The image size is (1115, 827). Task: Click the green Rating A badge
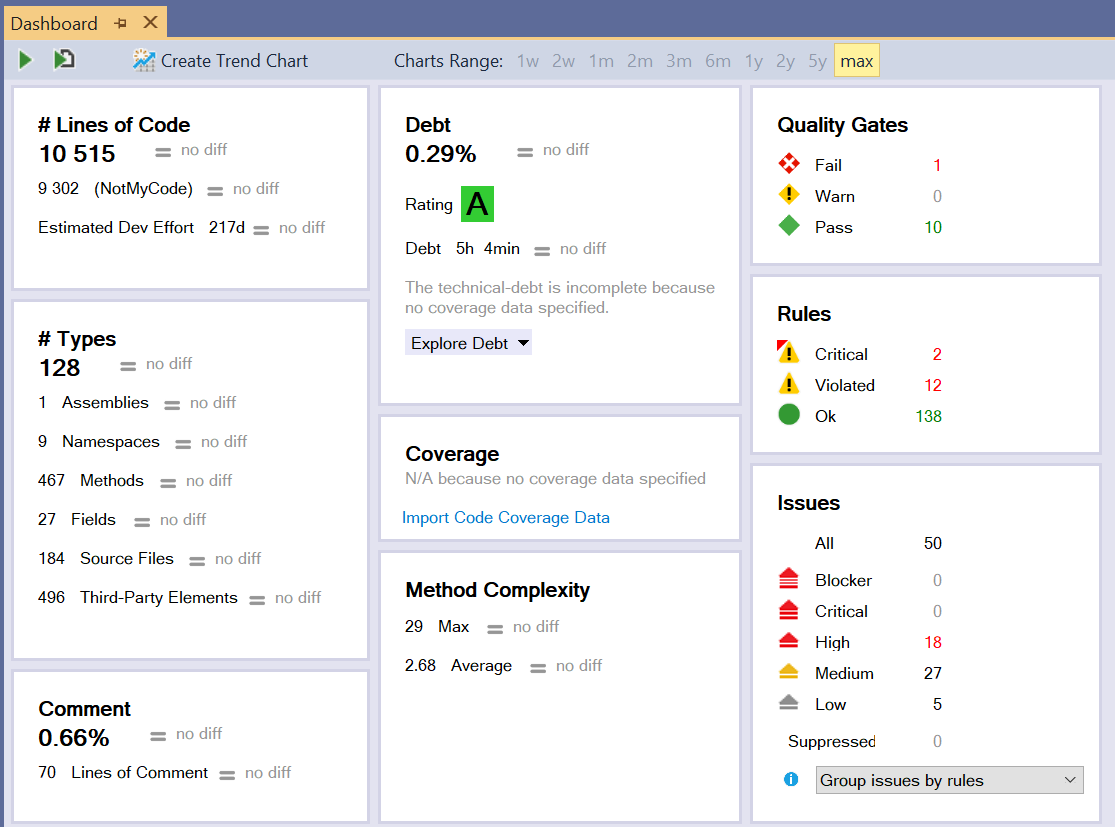[476, 203]
